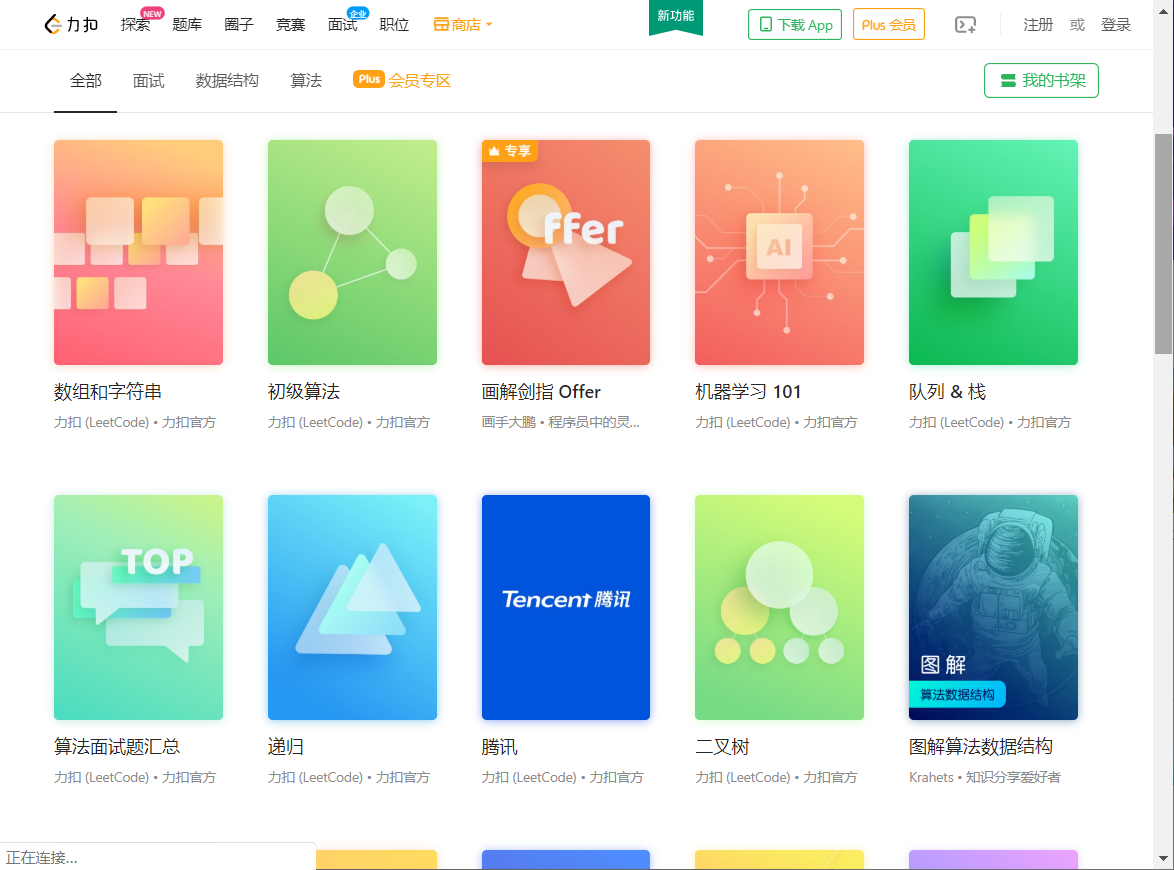Viewport: 1174px width, 870px height.
Task: Open the Plus 会员专区 tab
Action: (x=402, y=80)
